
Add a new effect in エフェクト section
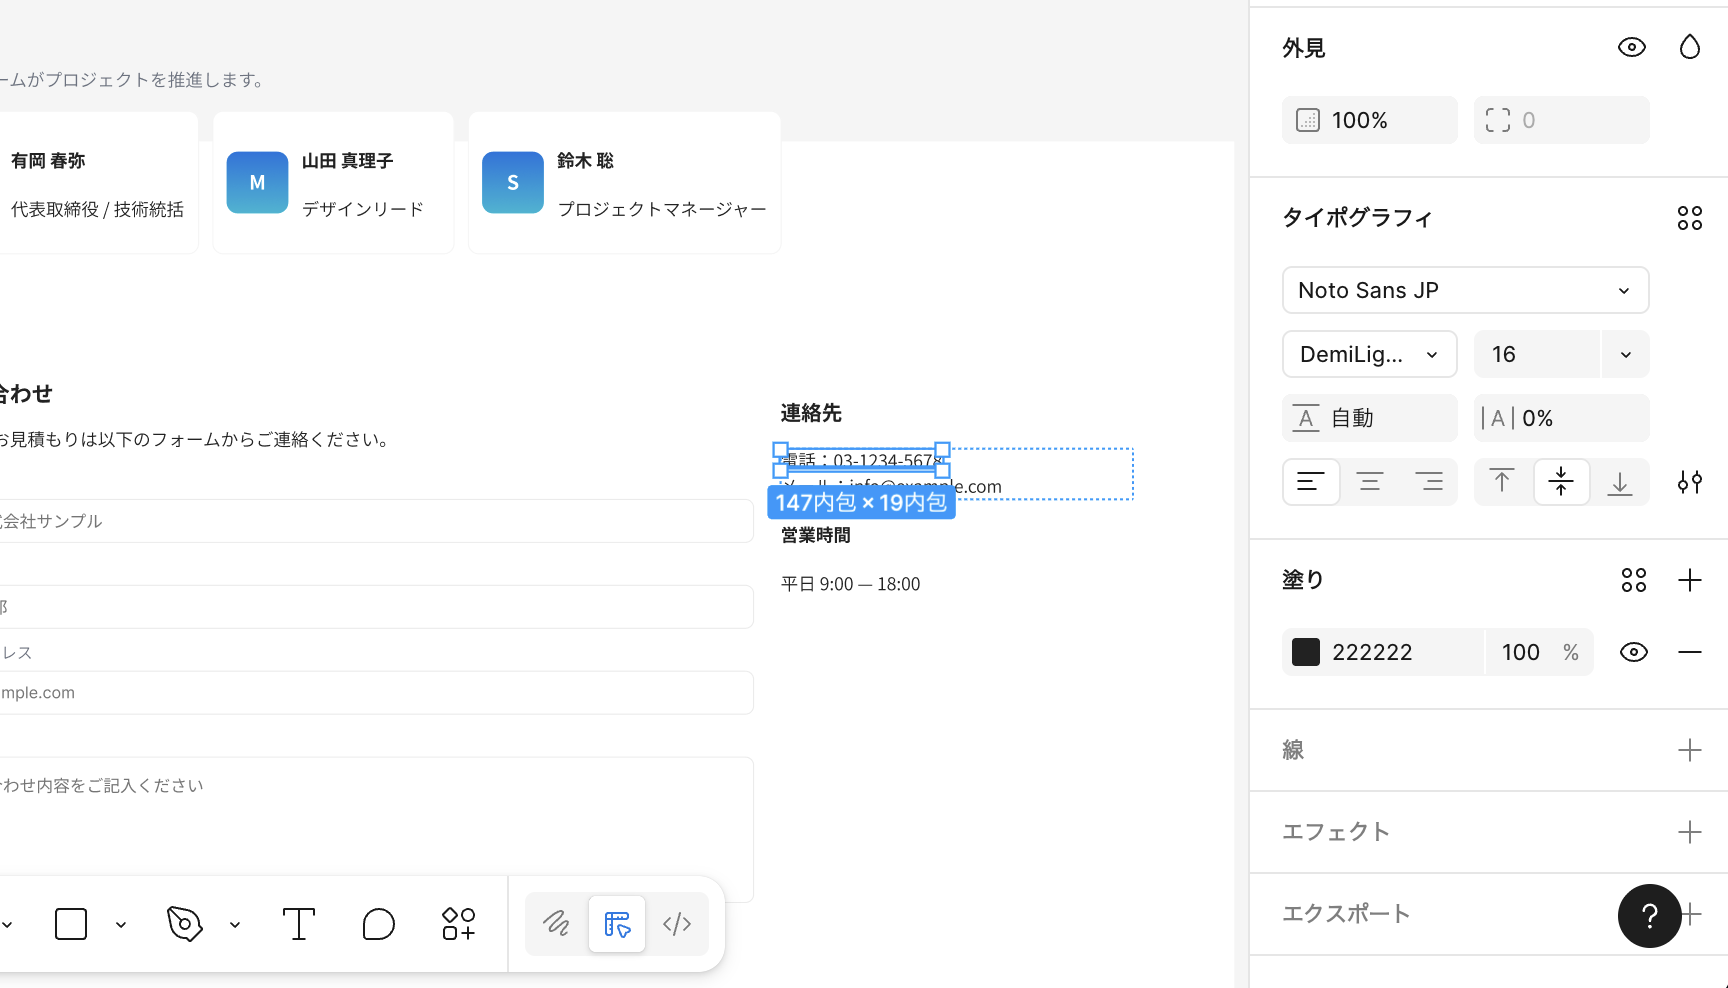(1689, 832)
